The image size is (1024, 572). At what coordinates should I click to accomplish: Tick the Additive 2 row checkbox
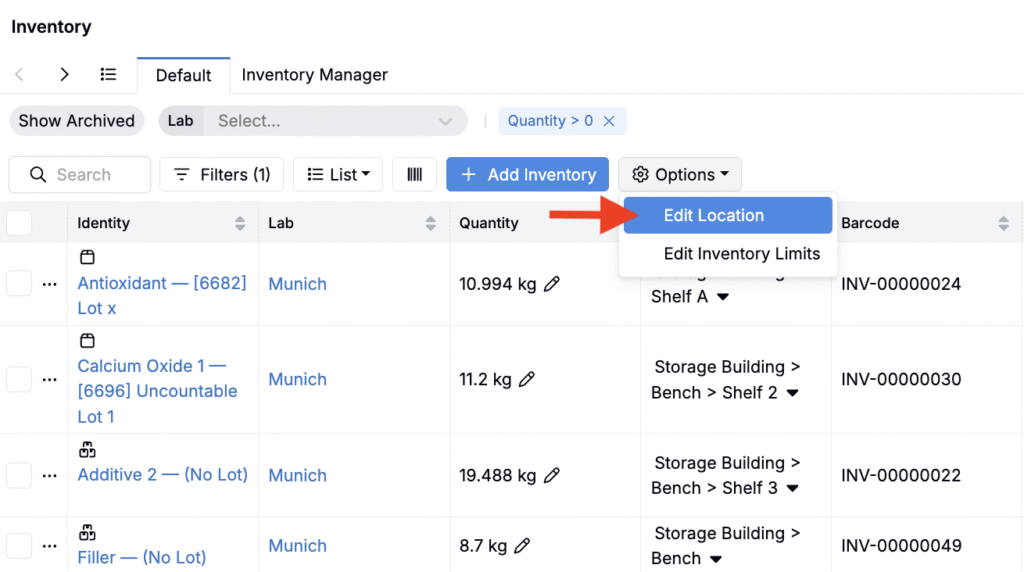(19, 476)
